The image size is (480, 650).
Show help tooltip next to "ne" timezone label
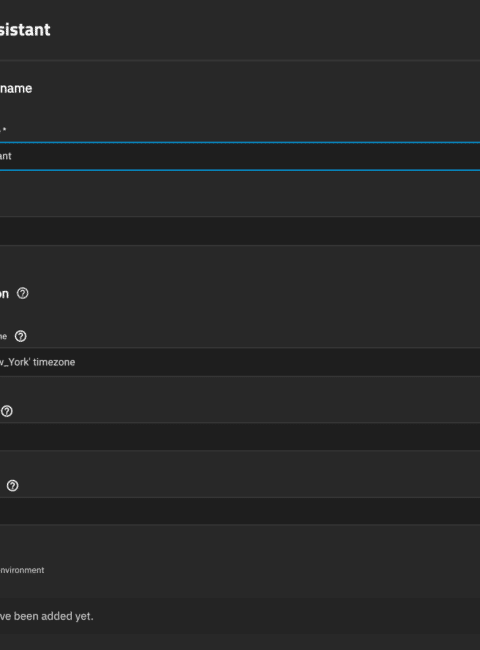[x=20, y=336]
